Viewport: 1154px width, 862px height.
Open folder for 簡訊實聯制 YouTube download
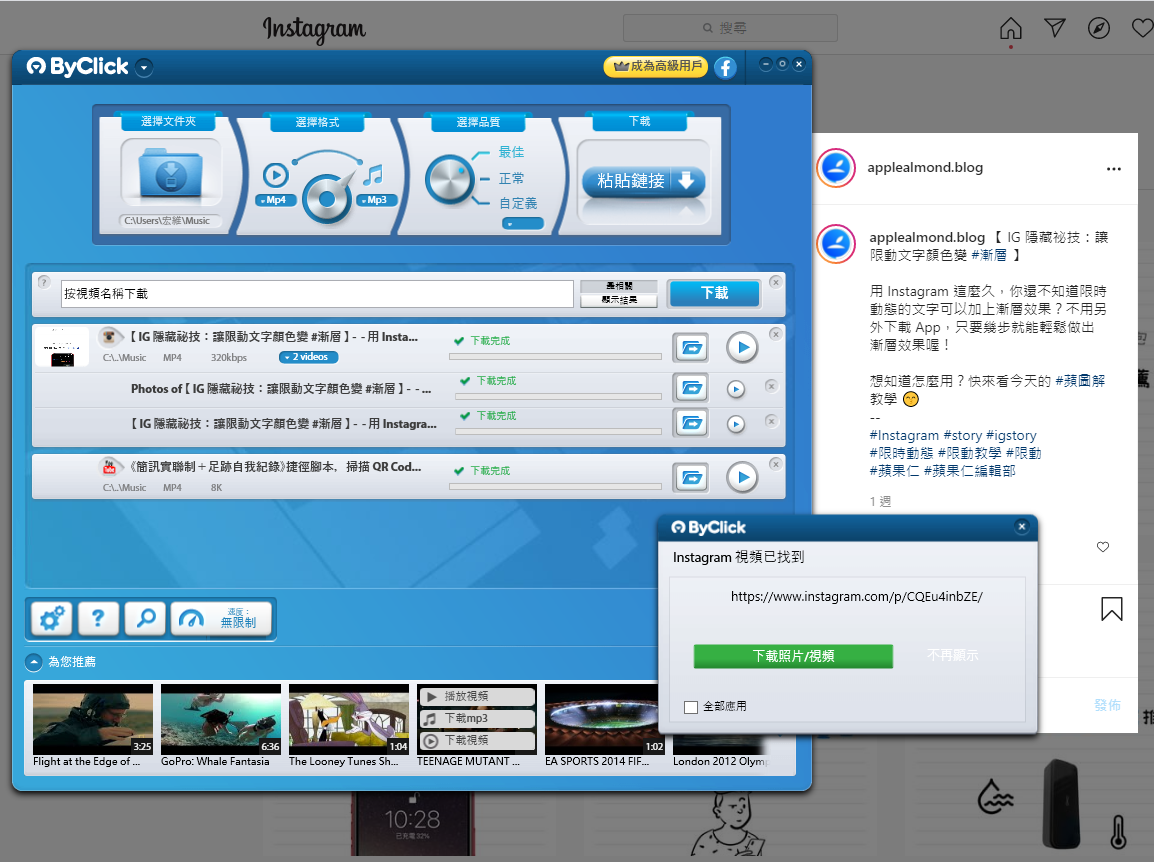pos(691,478)
